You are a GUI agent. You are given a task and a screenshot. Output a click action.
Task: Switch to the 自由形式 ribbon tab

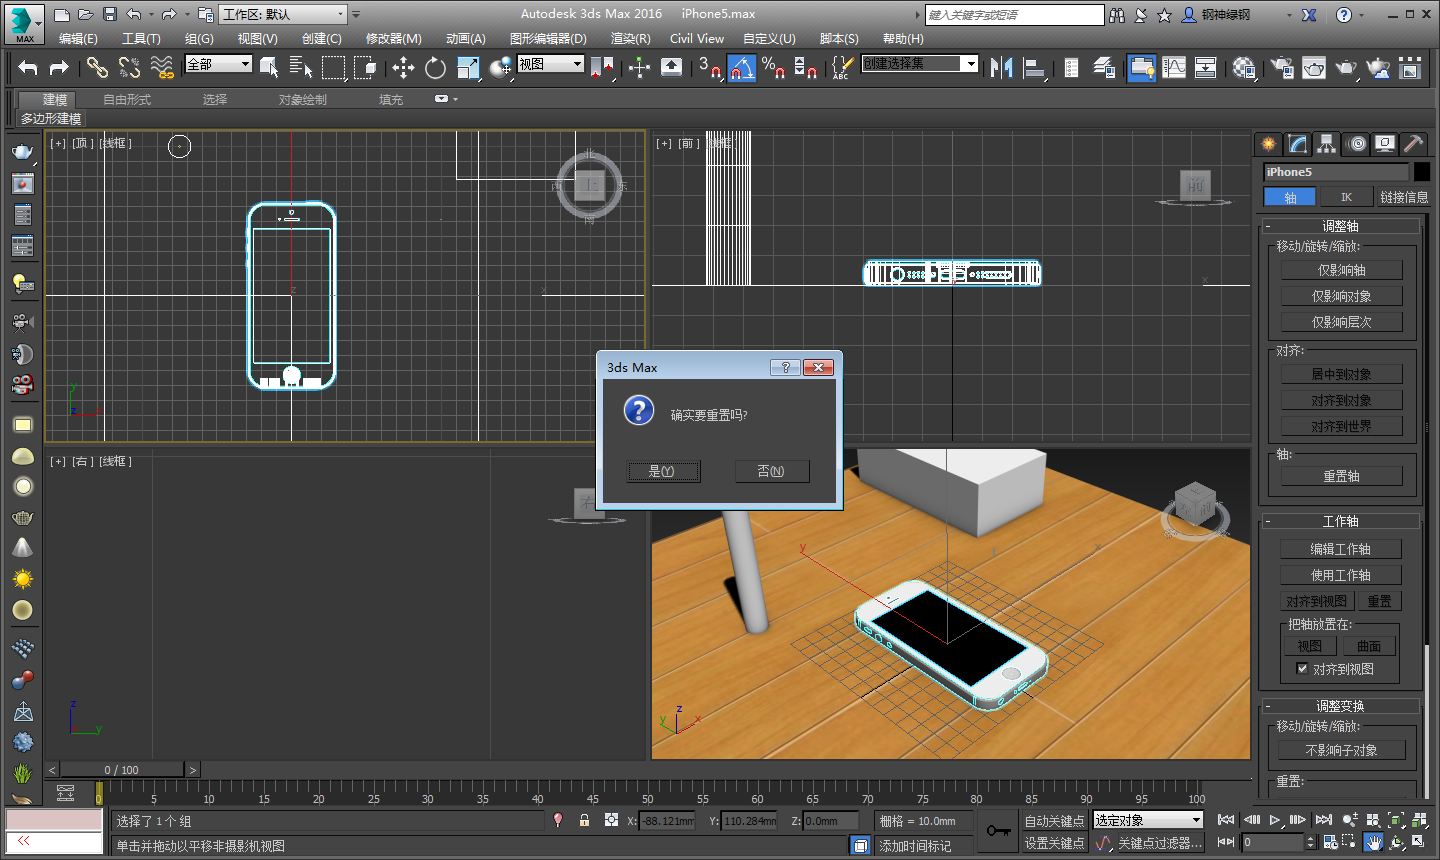[127, 99]
